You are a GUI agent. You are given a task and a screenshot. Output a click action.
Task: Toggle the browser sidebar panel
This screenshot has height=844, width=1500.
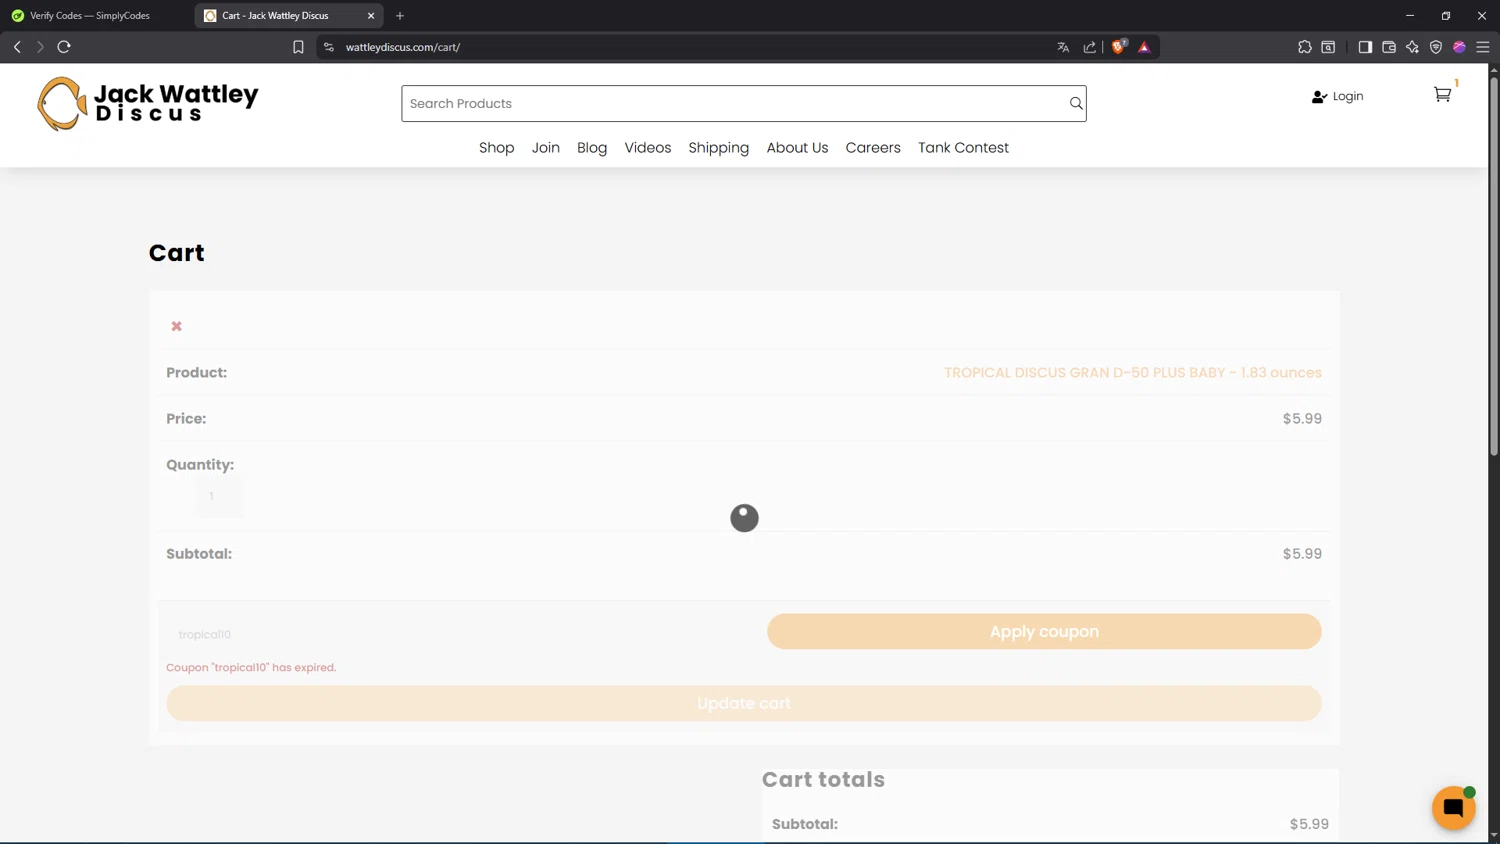[1365, 47]
